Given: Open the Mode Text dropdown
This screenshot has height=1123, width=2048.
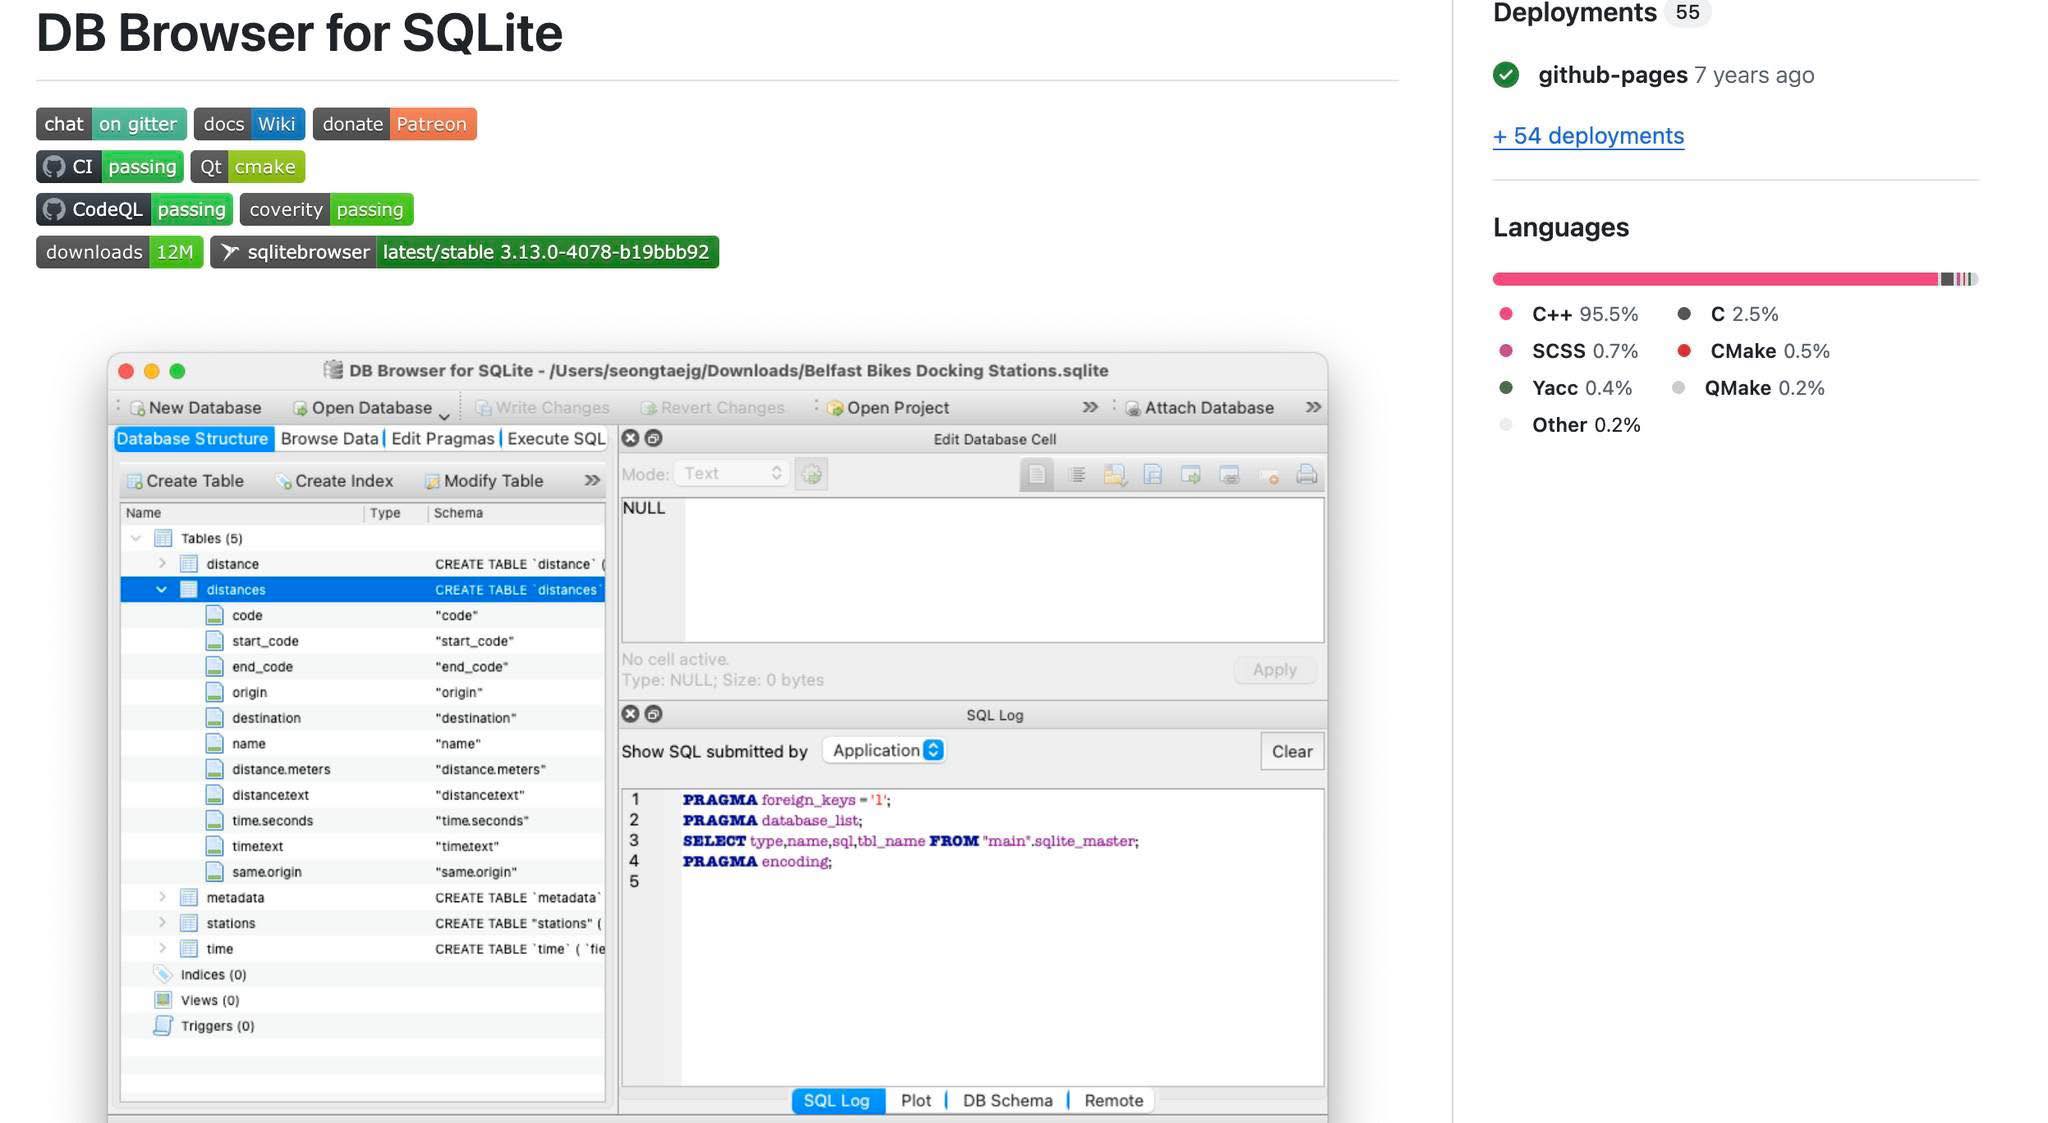Looking at the screenshot, I should (731, 474).
